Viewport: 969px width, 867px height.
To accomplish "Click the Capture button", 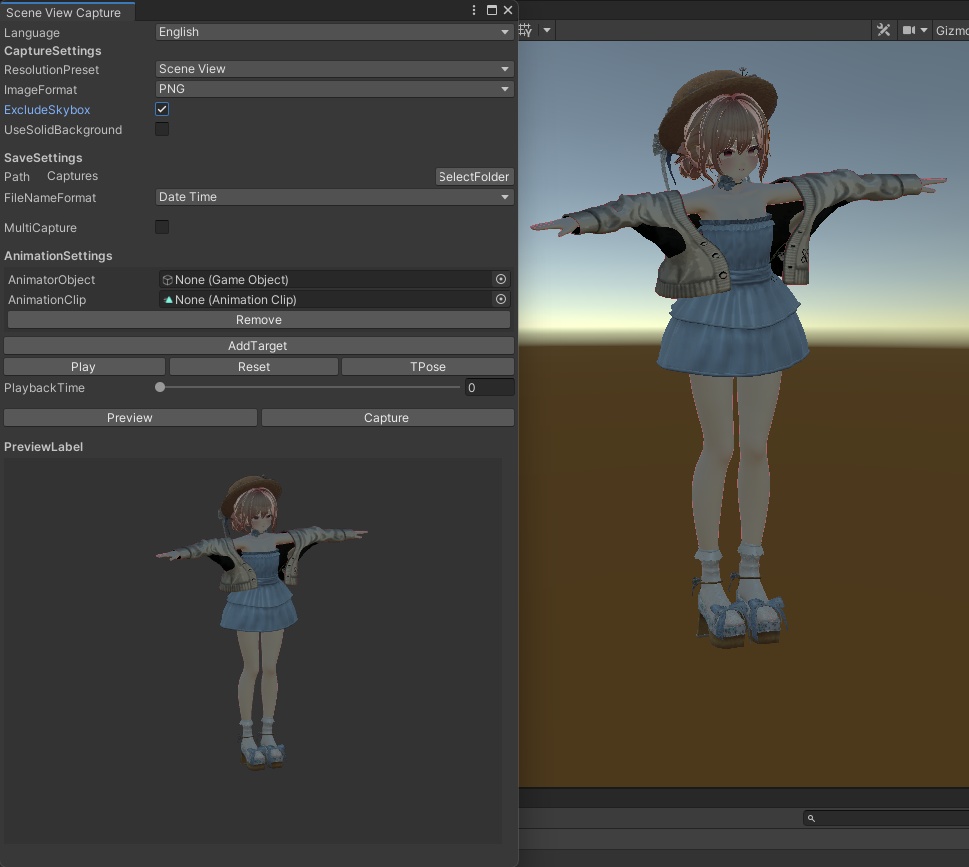I will click(x=387, y=417).
